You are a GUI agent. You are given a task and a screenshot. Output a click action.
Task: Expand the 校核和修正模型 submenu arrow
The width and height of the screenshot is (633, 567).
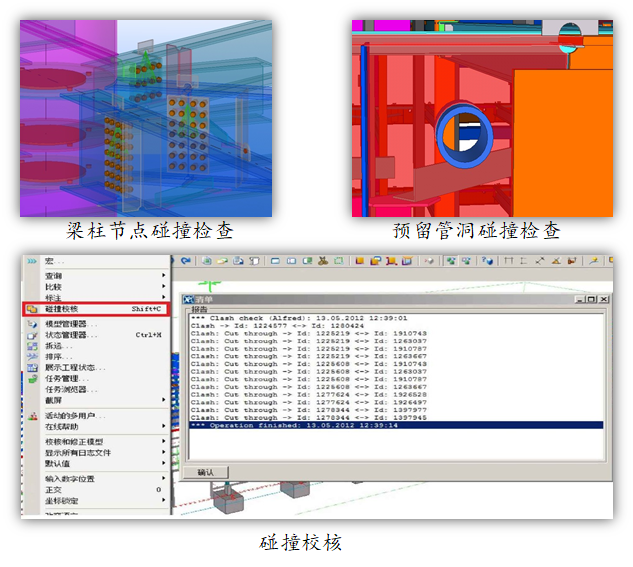coord(163,441)
